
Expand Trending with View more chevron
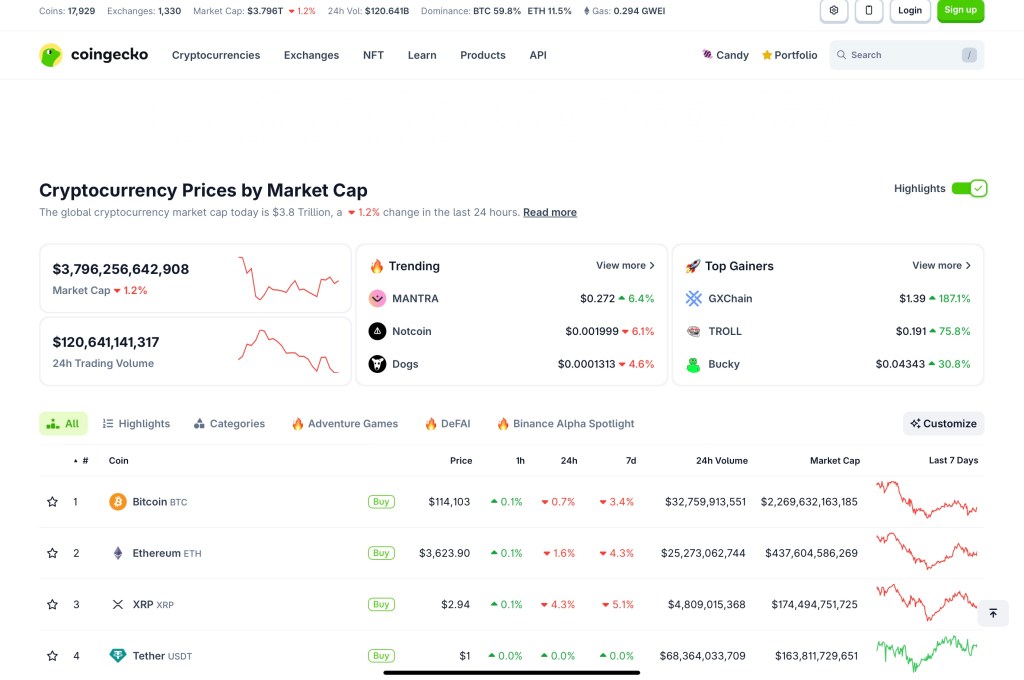(x=625, y=266)
